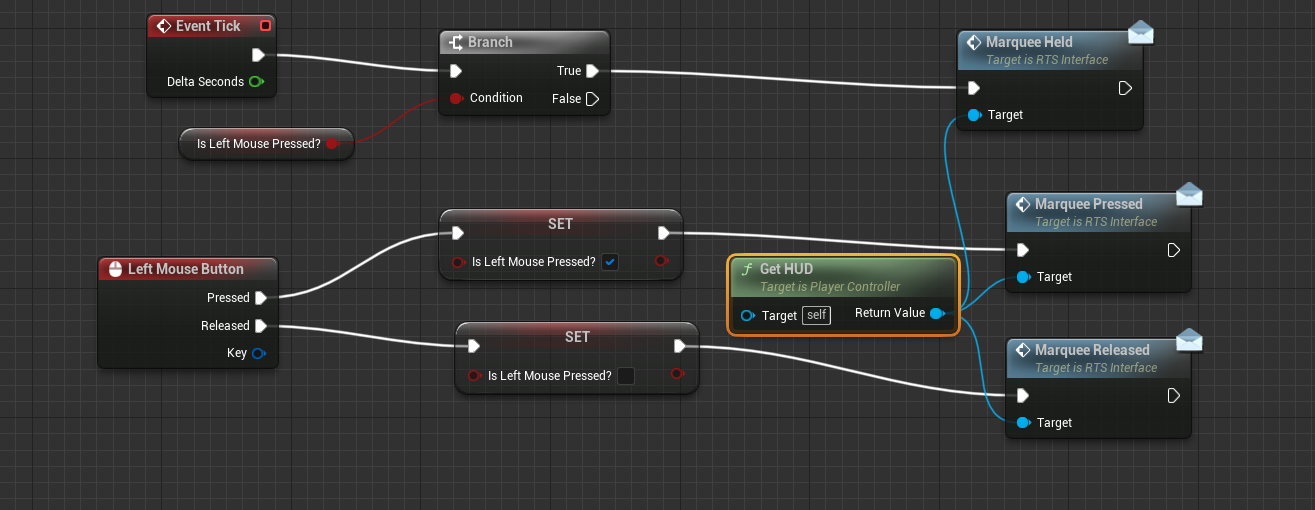Image resolution: width=1315 pixels, height=510 pixels.
Task: Click Marquee Pressed blue Target pin
Action: pos(1023,277)
